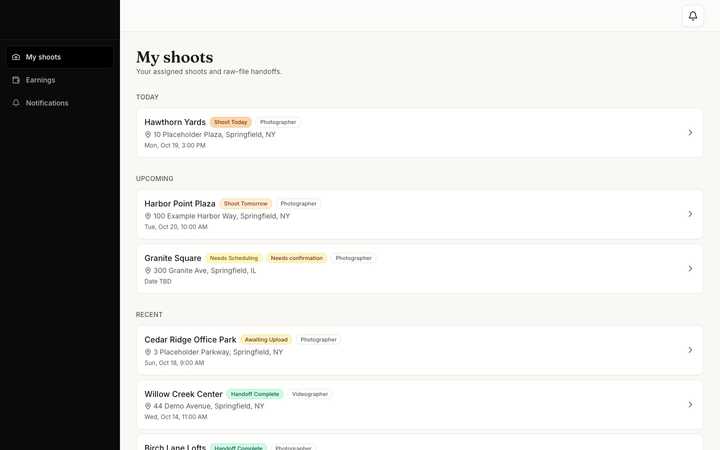Open the notifications bell in top bar
This screenshot has height=450, width=720.
tap(692, 16)
